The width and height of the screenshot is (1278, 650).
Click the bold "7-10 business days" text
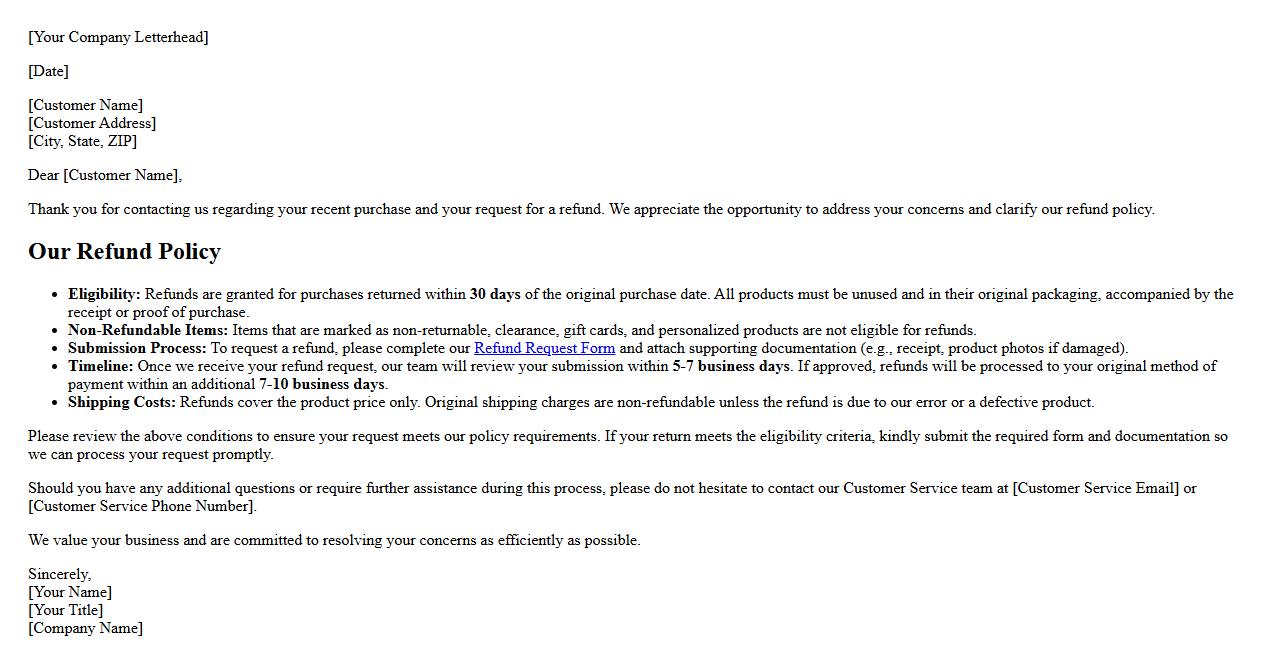[322, 384]
